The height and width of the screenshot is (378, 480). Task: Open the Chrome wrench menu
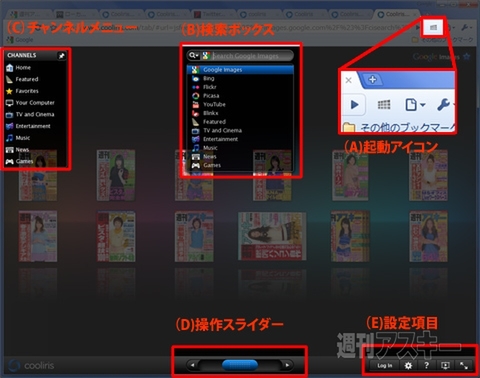click(x=465, y=28)
